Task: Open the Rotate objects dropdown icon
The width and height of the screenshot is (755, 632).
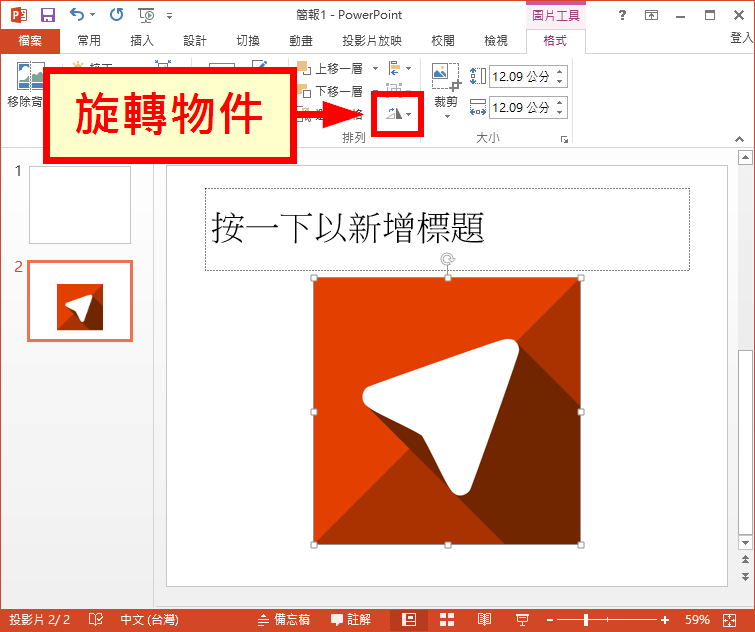Action: pos(398,114)
